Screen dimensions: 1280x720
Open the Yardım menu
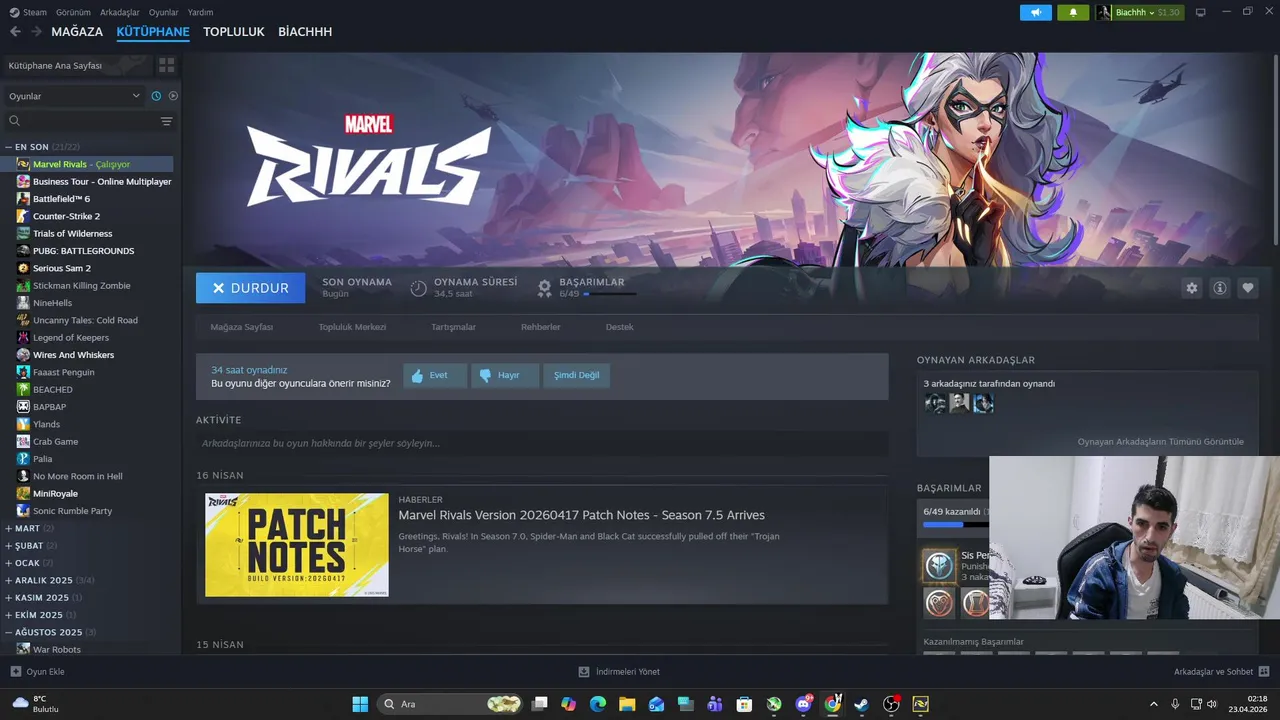click(201, 12)
